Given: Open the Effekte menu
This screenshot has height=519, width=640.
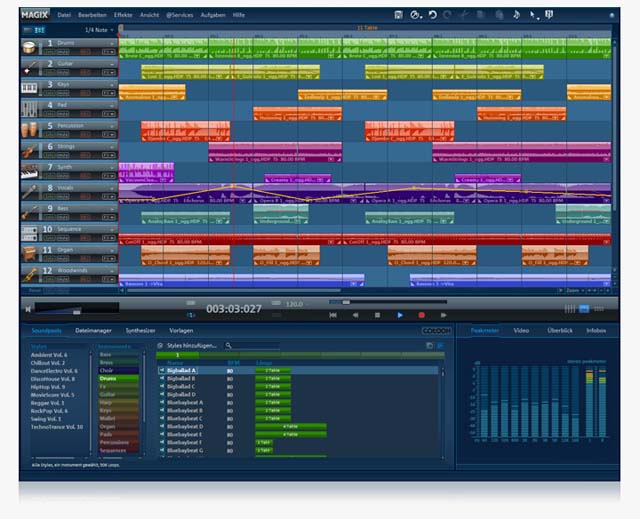Looking at the screenshot, I should tap(123, 15).
